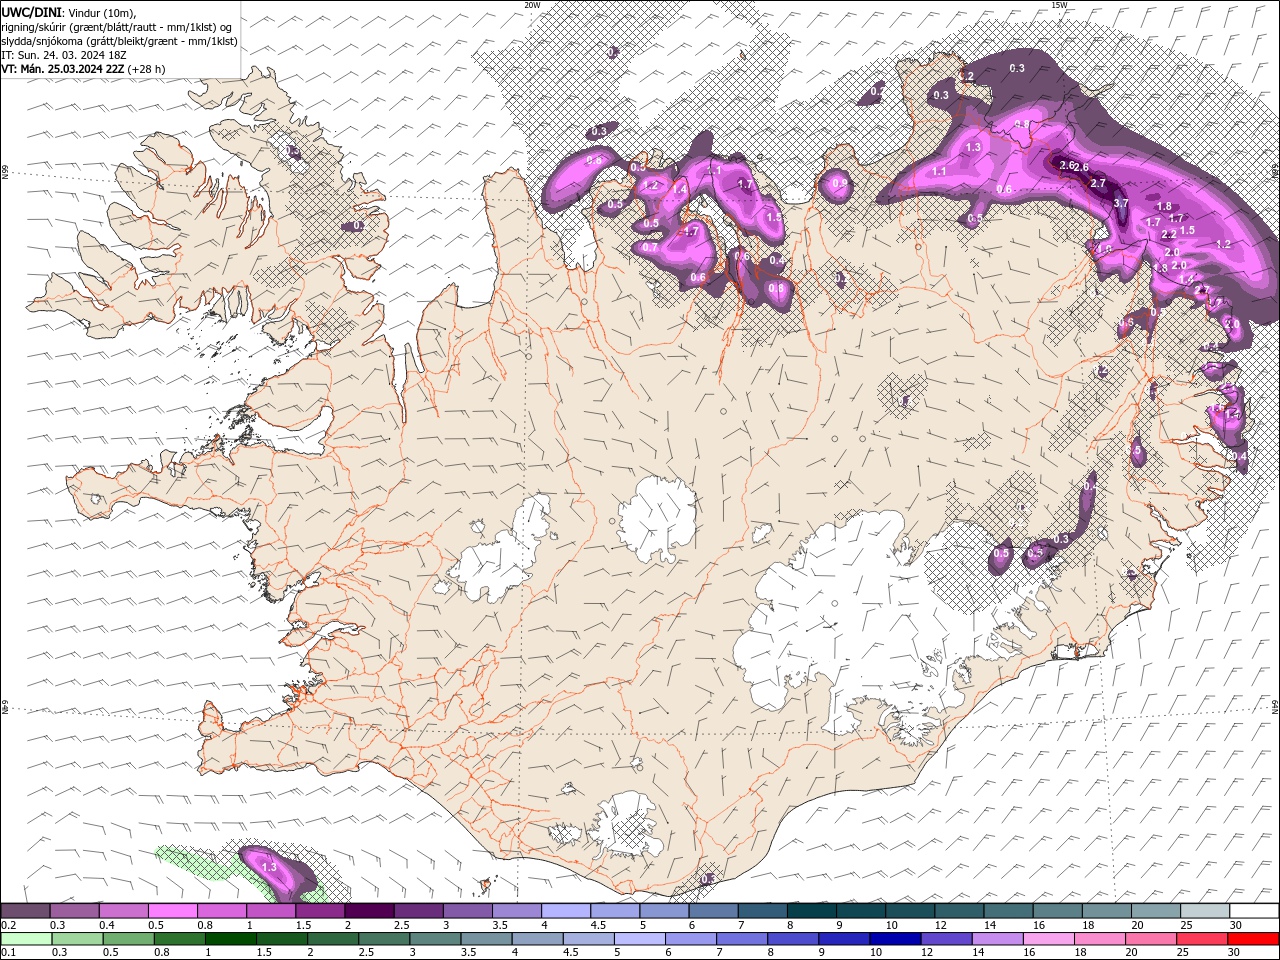Click the 2.2 precipitation value on the map
Screen dimensions: 1280x960
(x=1169, y=234)
